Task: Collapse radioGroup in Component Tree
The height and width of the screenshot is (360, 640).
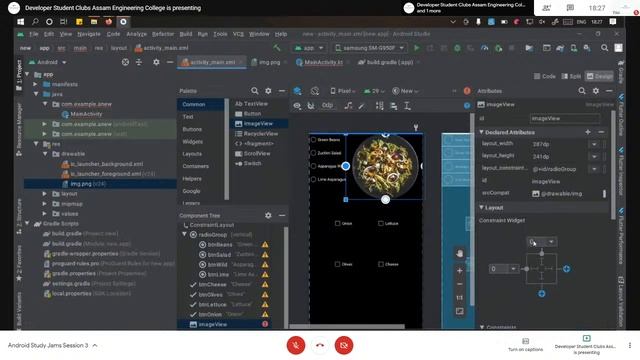Action: (184, 234)
